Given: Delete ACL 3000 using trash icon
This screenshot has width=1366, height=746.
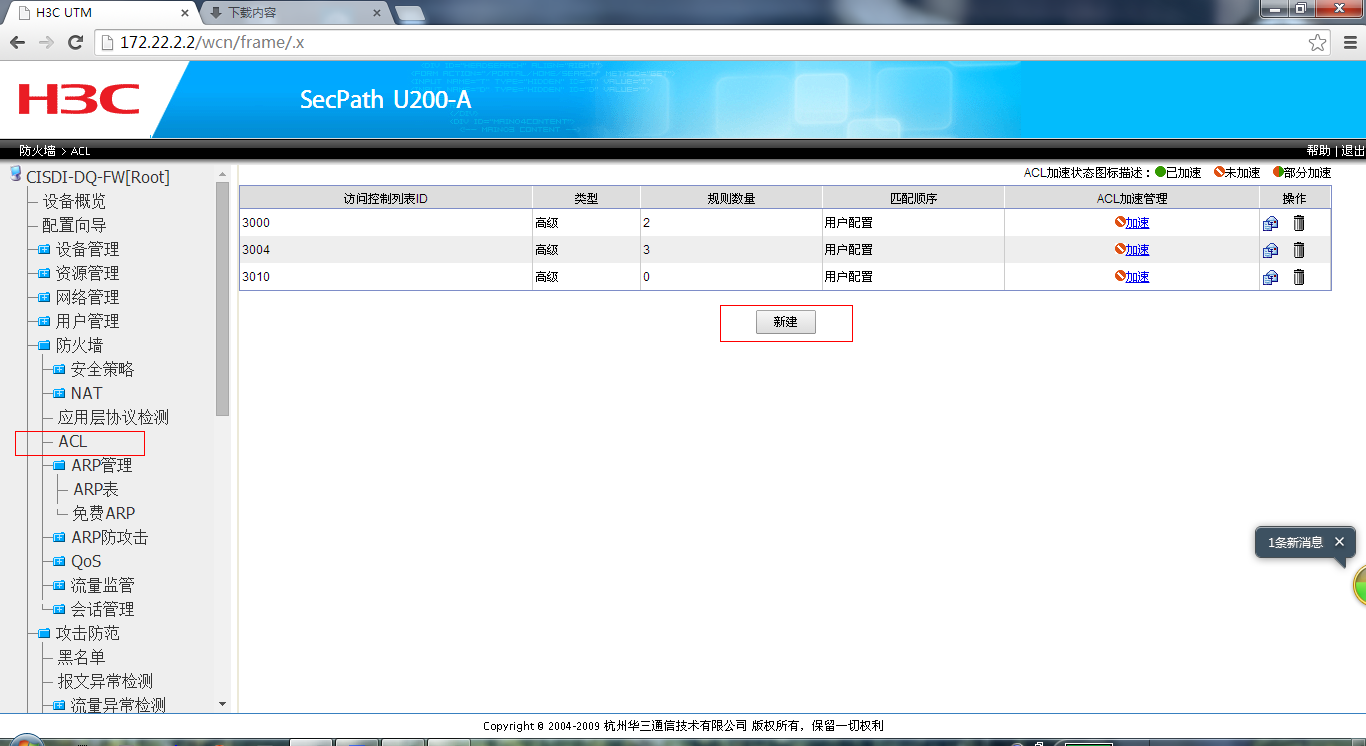Looking at the screenshot, I should click(1299, 223).
